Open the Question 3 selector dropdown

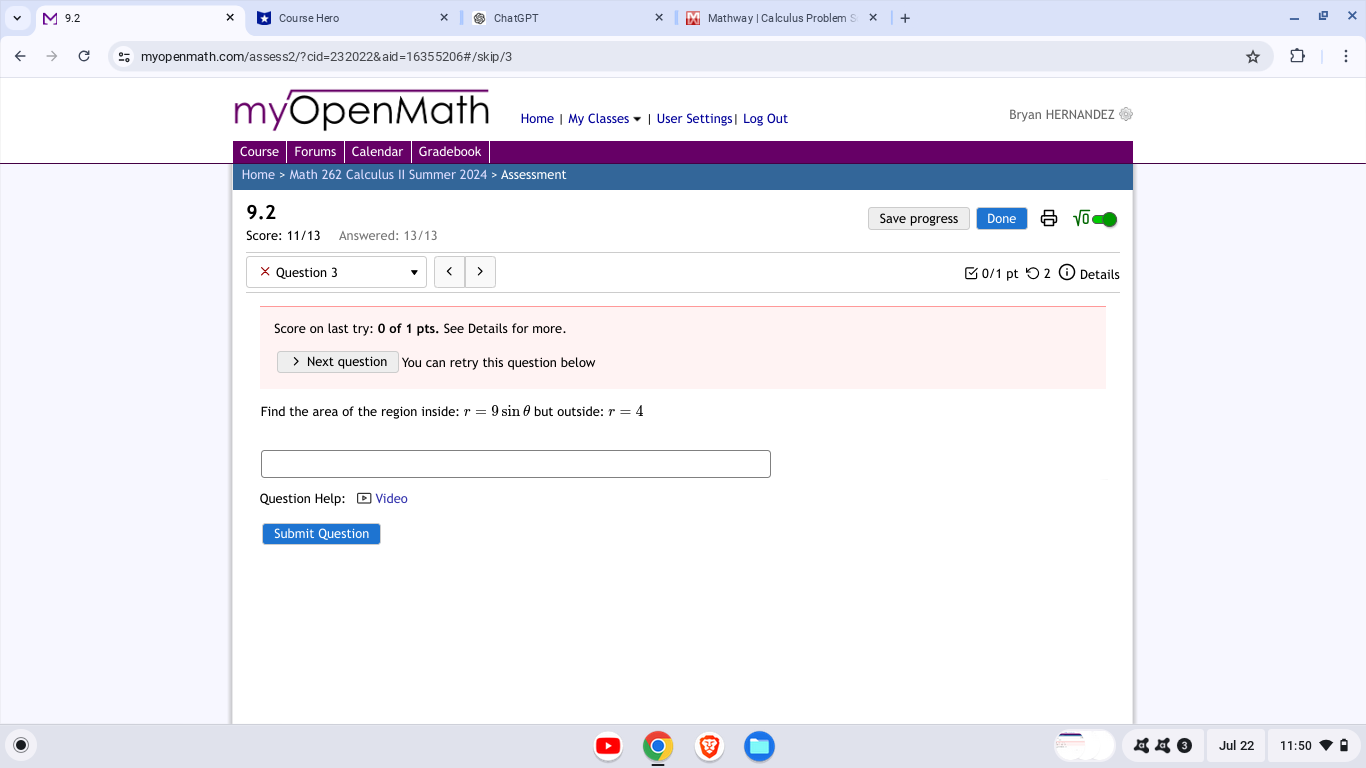point(337,272)
